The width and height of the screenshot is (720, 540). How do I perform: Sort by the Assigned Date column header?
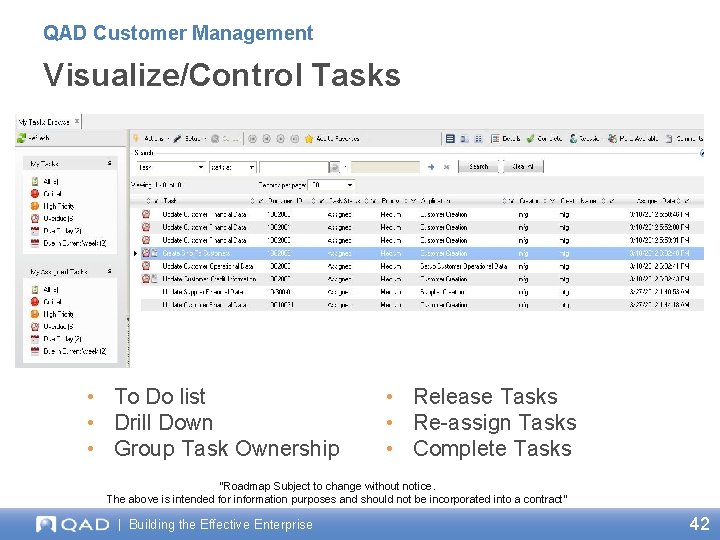click(656, 201)
